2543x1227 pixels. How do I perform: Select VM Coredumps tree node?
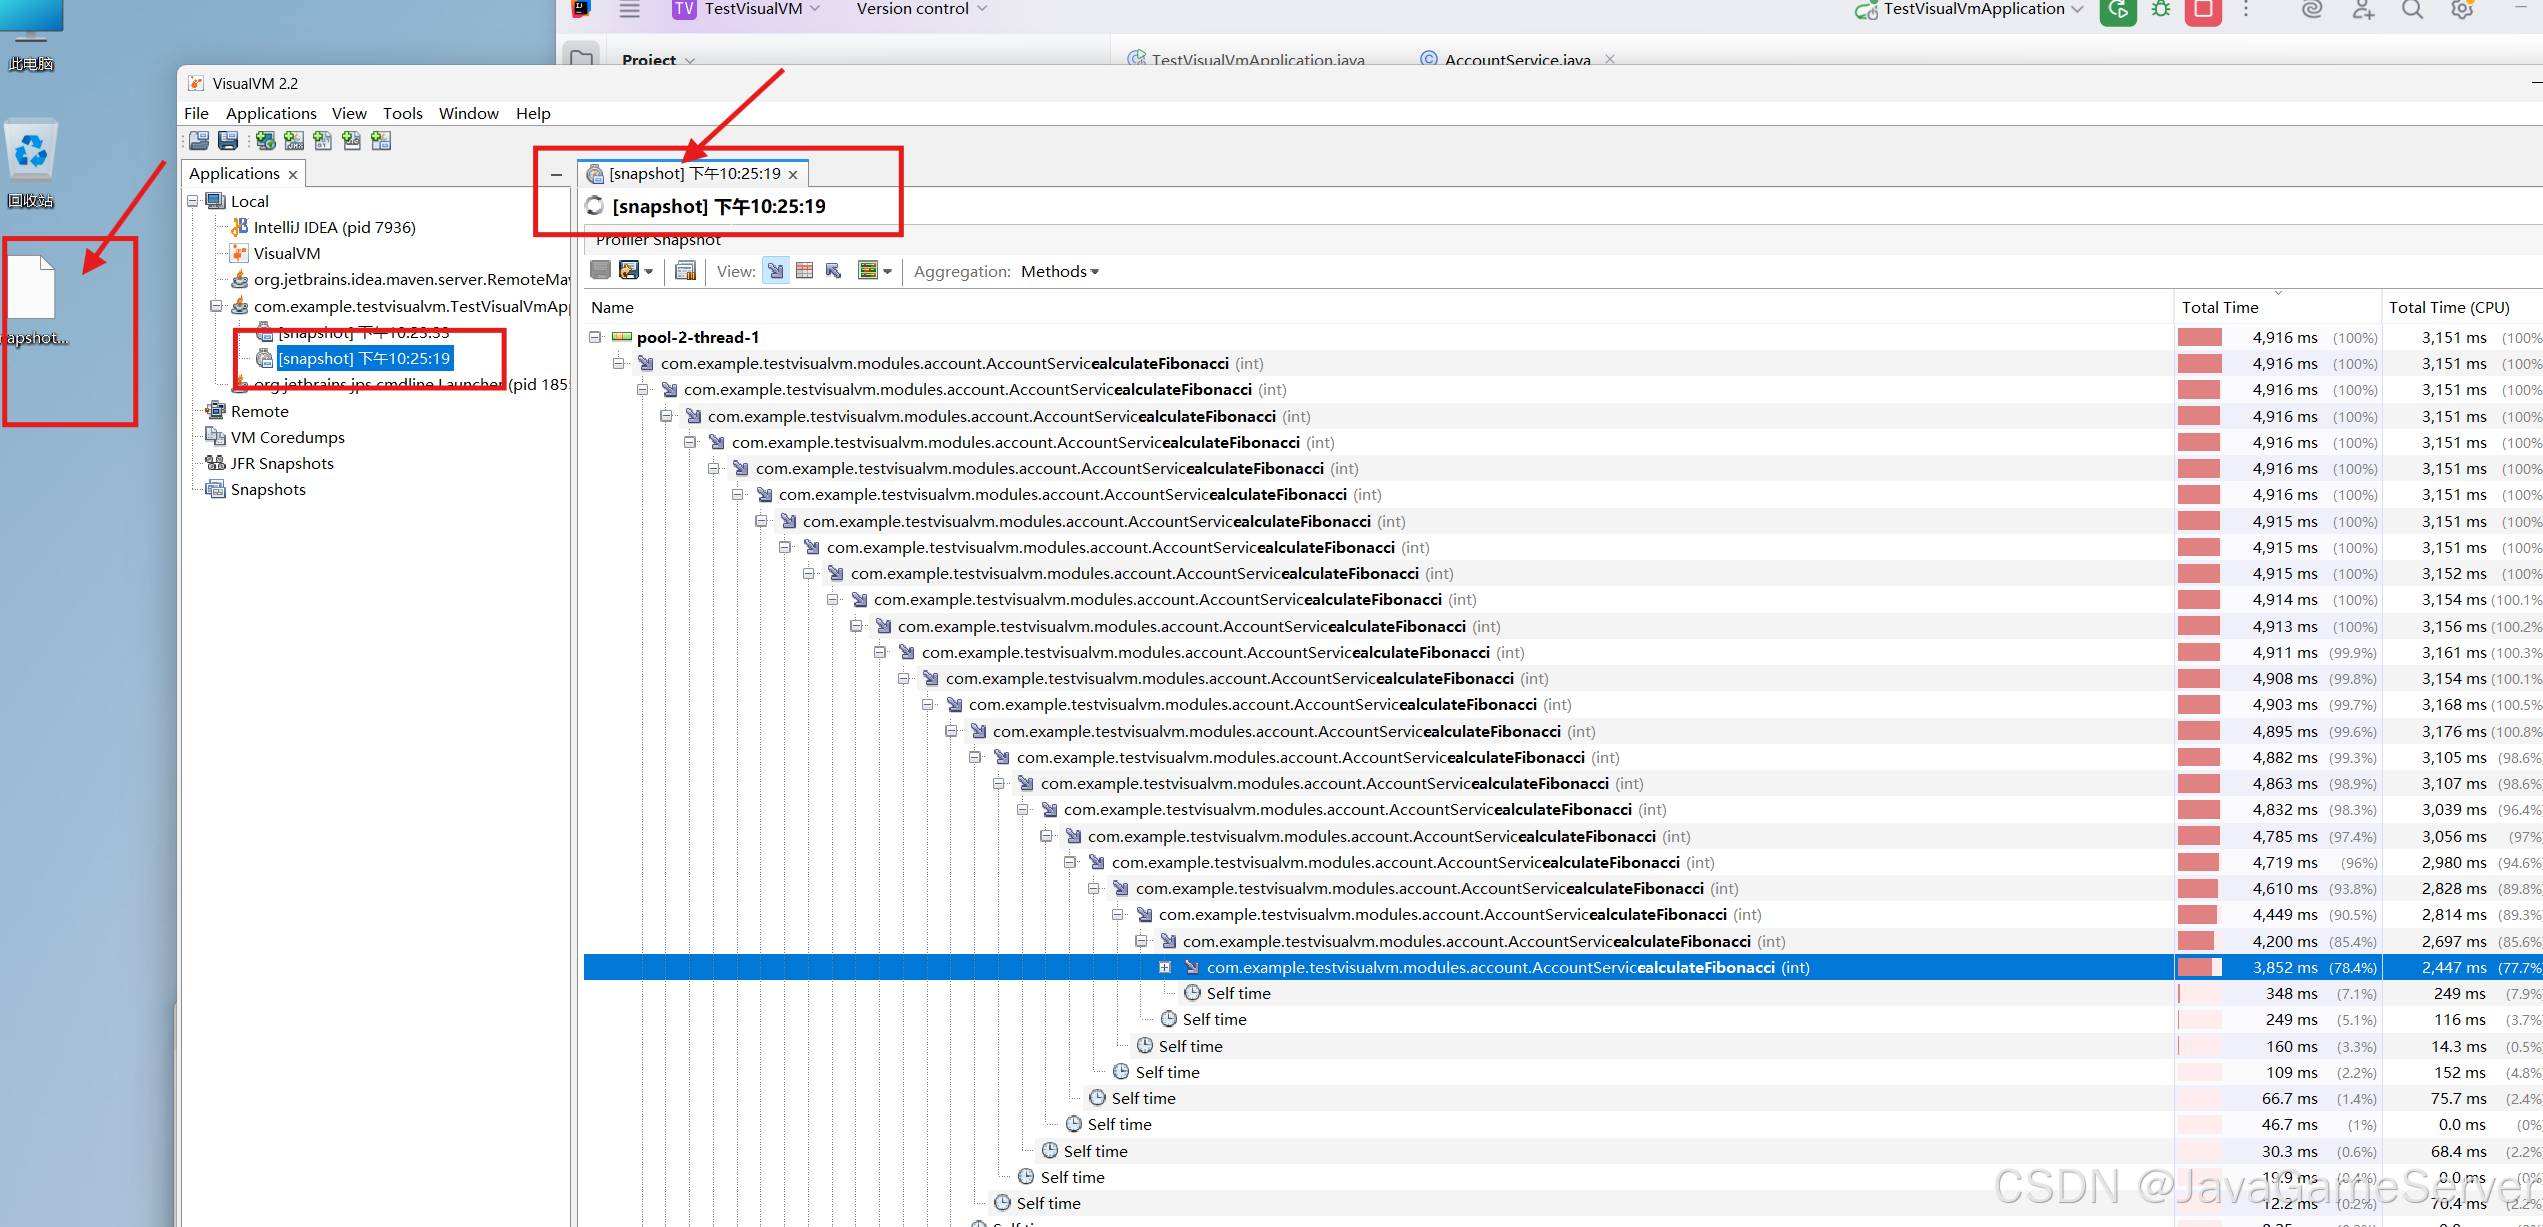tap(287, 437)
